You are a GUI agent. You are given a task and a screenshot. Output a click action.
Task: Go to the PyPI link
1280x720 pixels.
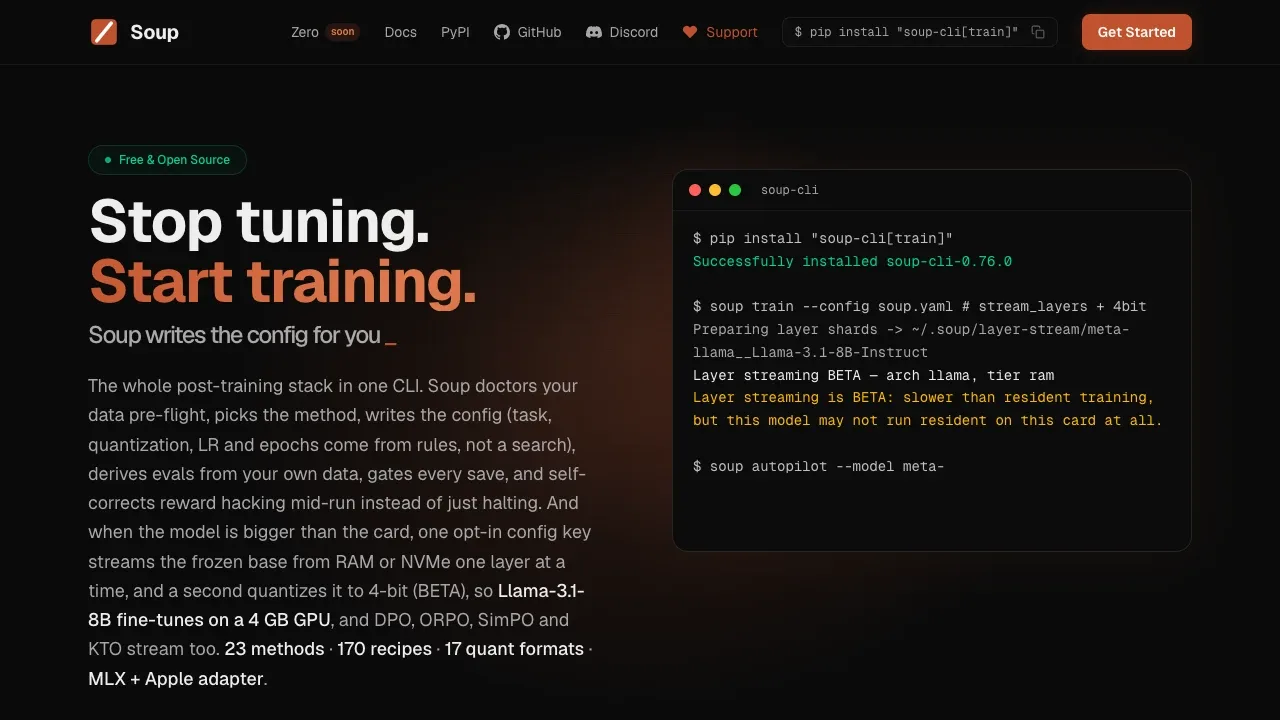(x=455, y=32)
